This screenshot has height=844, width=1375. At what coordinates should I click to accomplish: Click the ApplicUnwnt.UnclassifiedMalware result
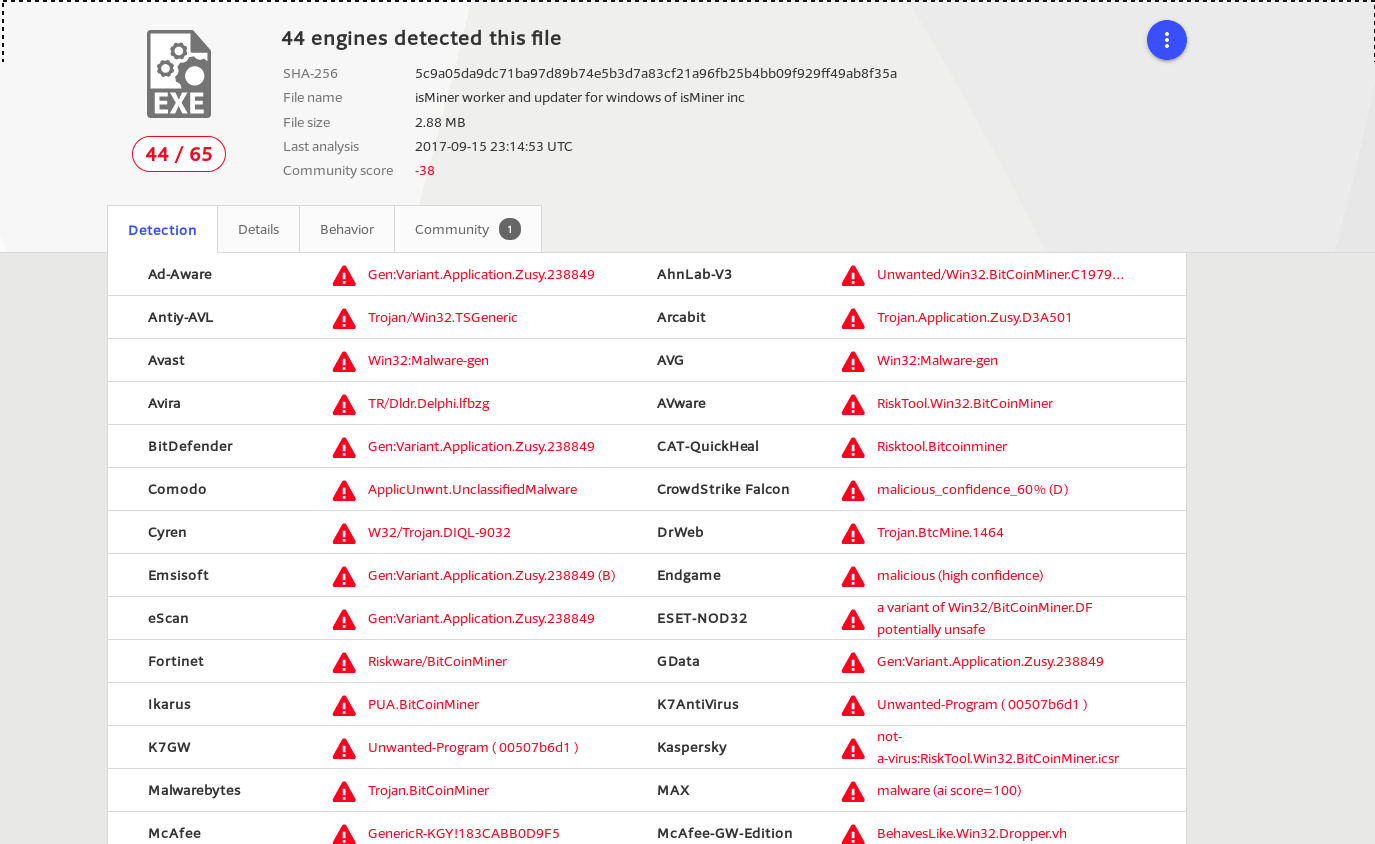472,489
